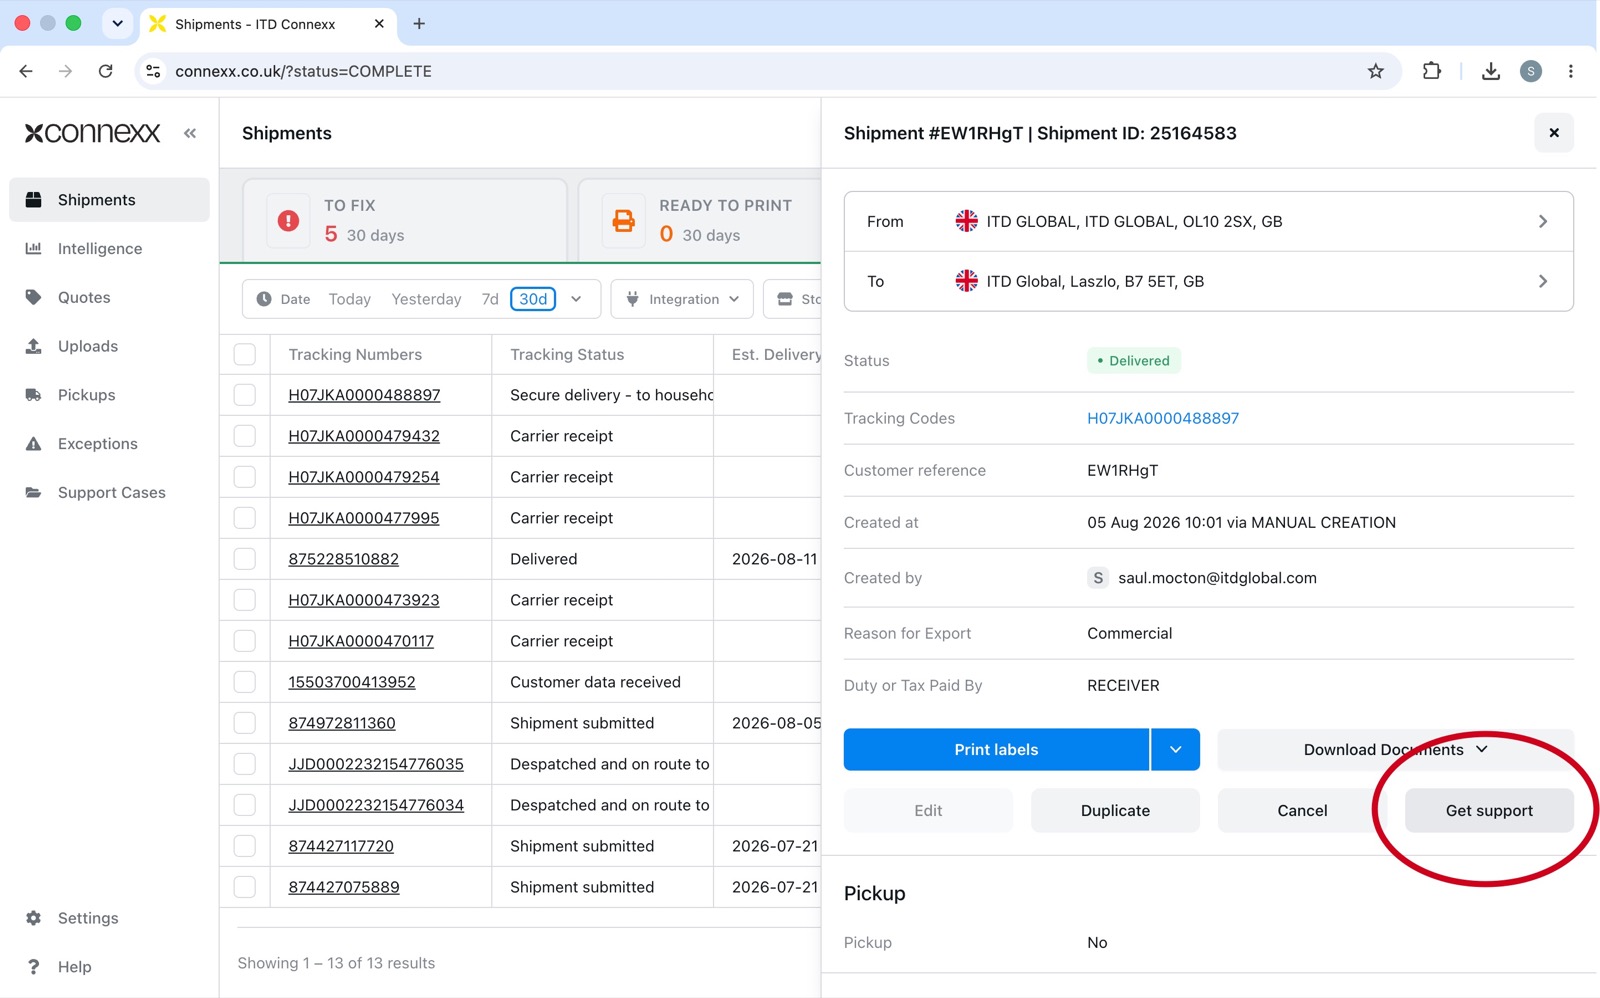Select the 30d date filter
The width and height of the screenshot is (1600, 998).
[x=533, y=299]
